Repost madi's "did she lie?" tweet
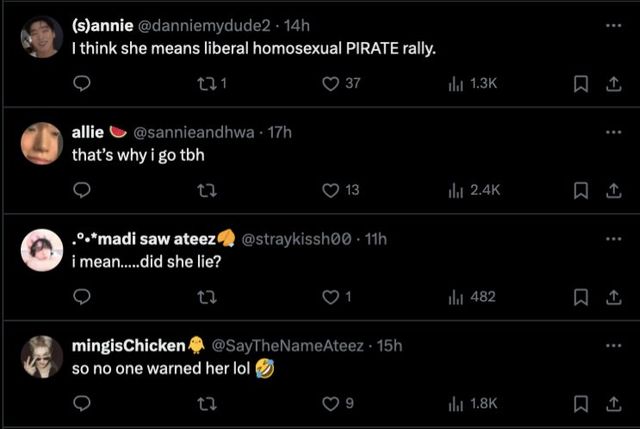The width and height of the screenshot is (640, 429). [207, 296]
